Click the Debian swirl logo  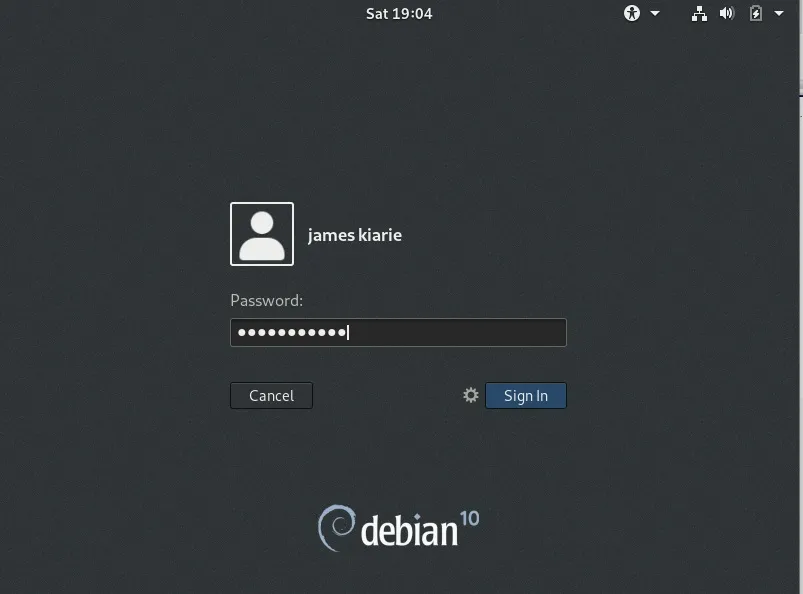pos(336,528)
